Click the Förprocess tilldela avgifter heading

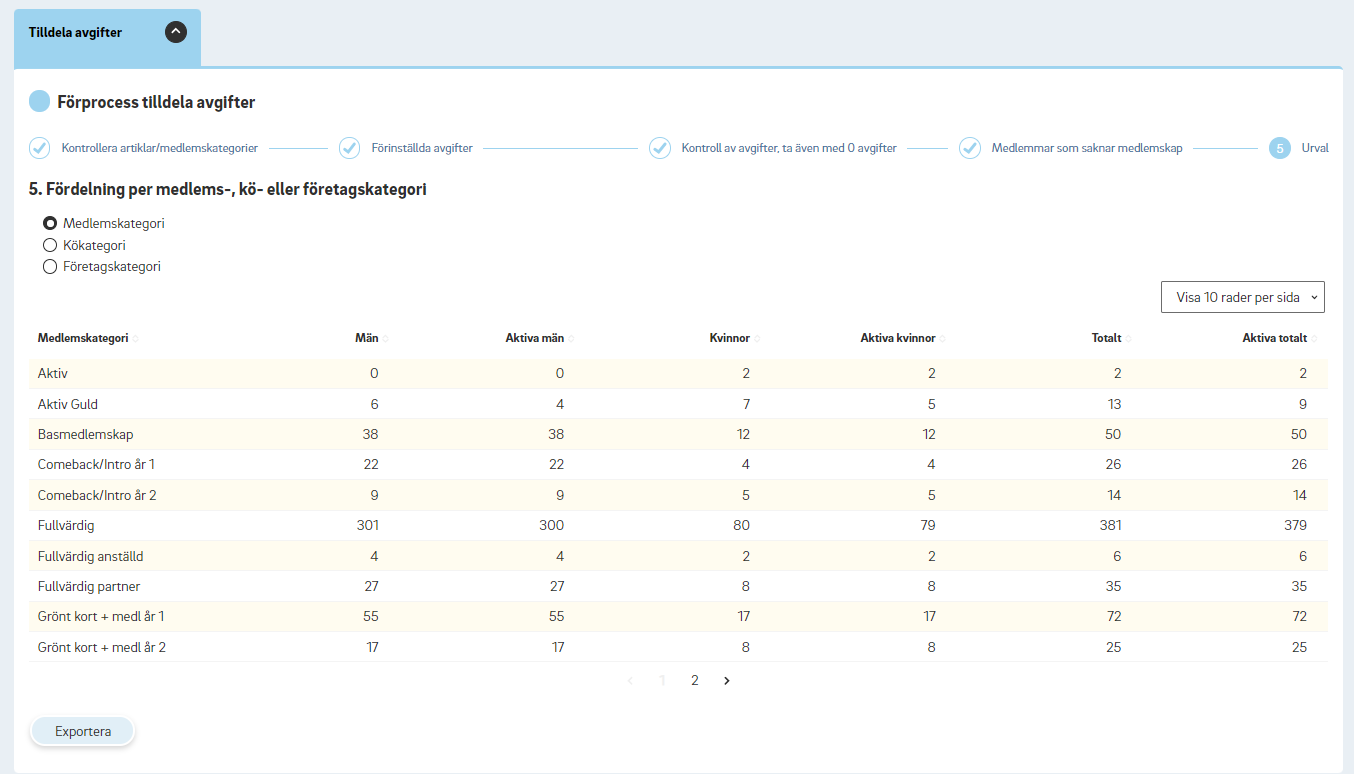click(x=156, y=102)
